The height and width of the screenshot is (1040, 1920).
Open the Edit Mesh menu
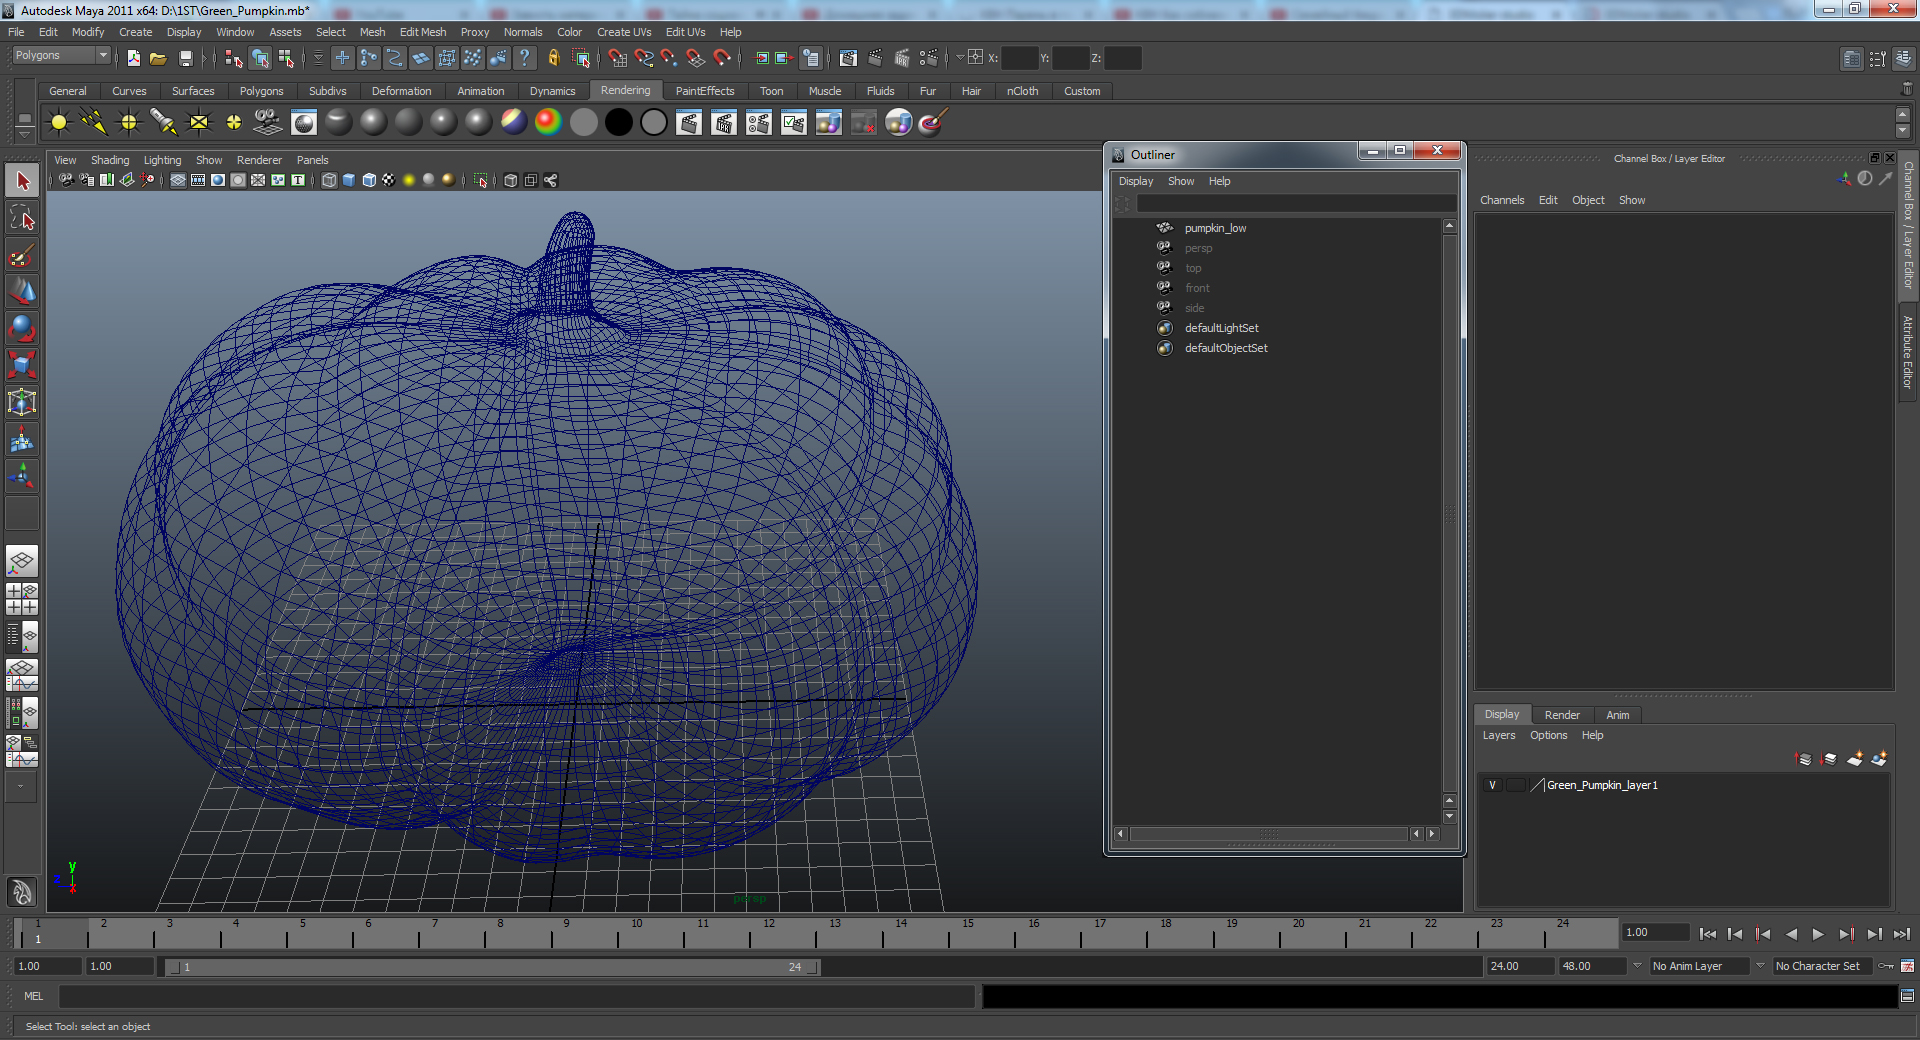[423, 32]
